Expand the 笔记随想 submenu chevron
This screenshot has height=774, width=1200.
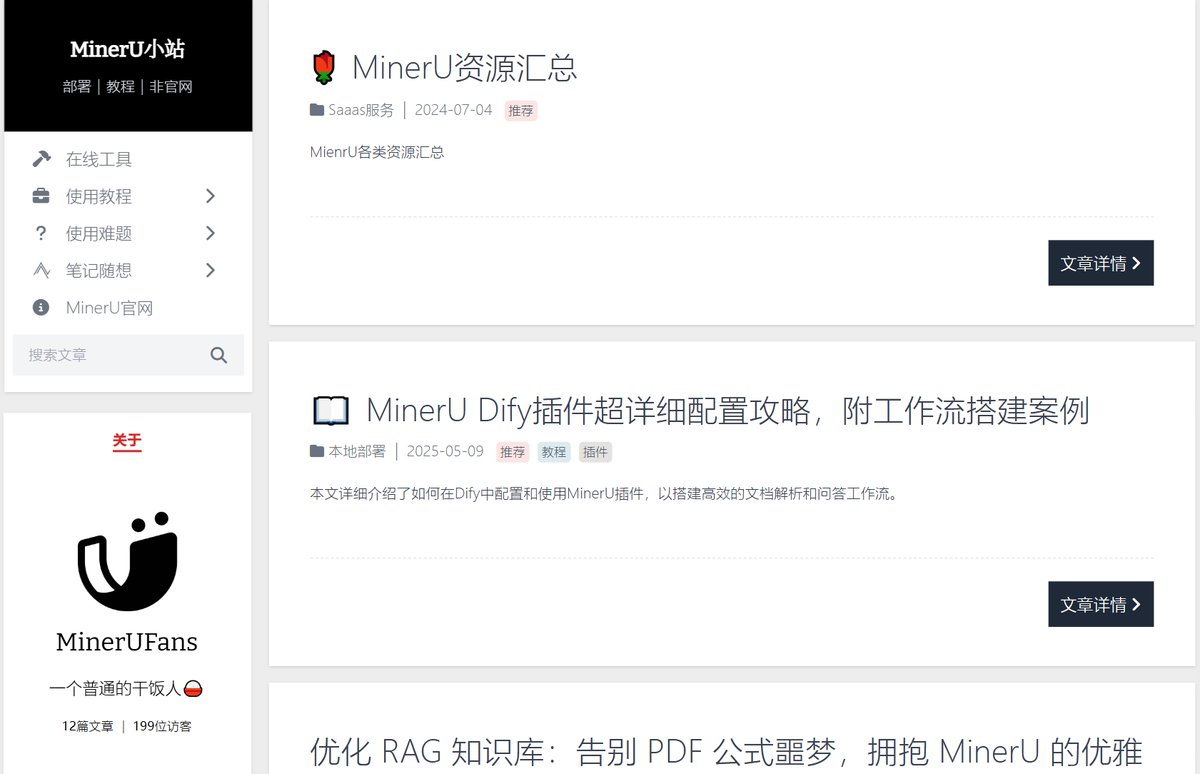click(210, 270)
